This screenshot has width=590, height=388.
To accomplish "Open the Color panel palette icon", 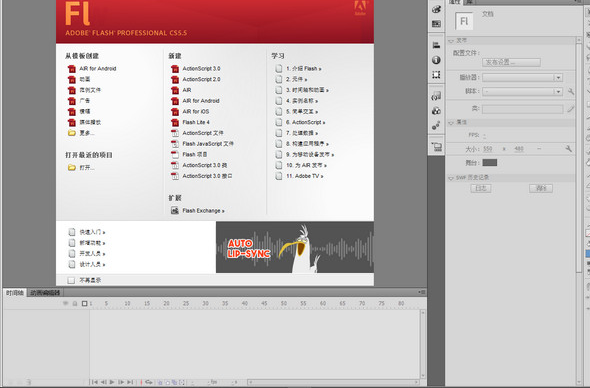I will tap(436, 9).
